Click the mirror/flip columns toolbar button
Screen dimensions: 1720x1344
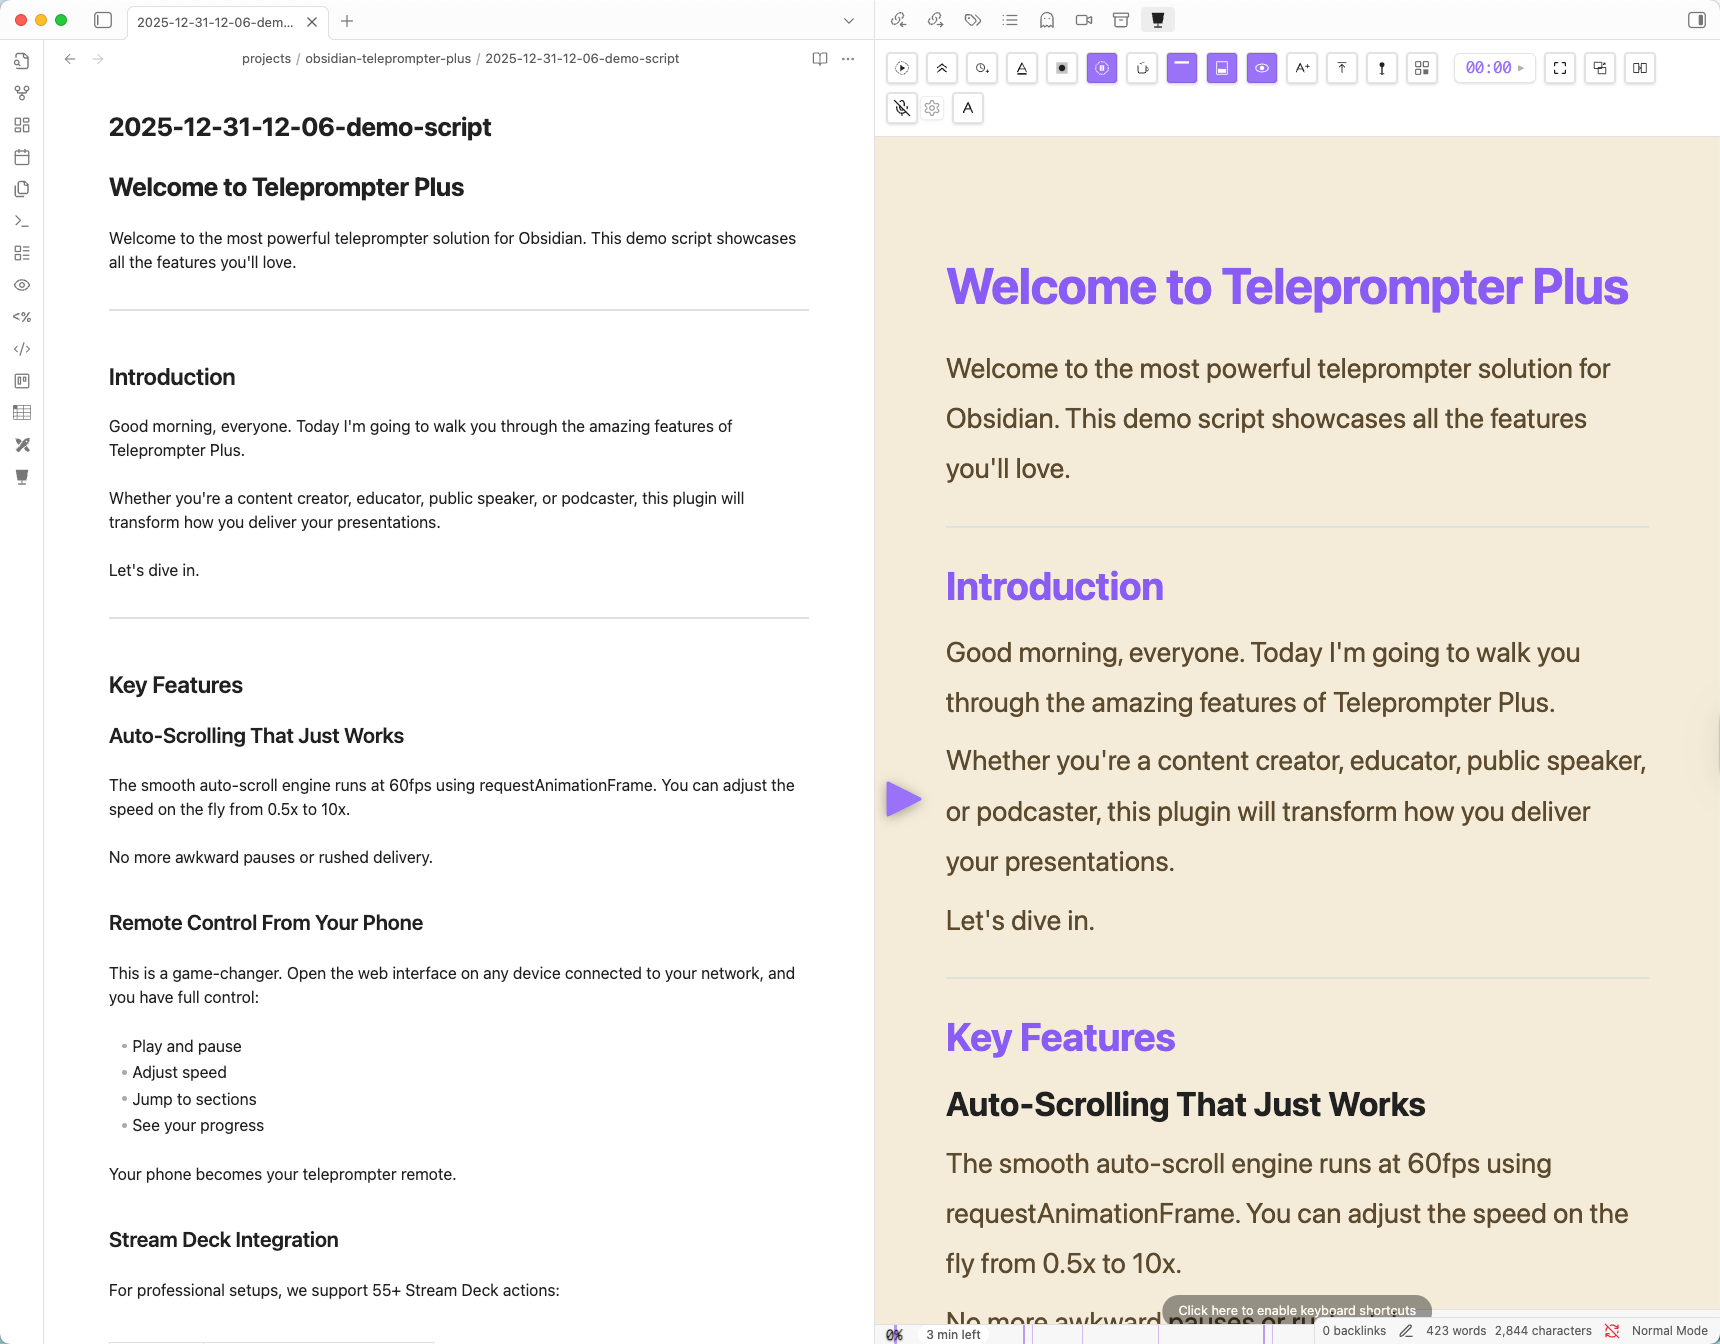click(x=1640, y=68)
